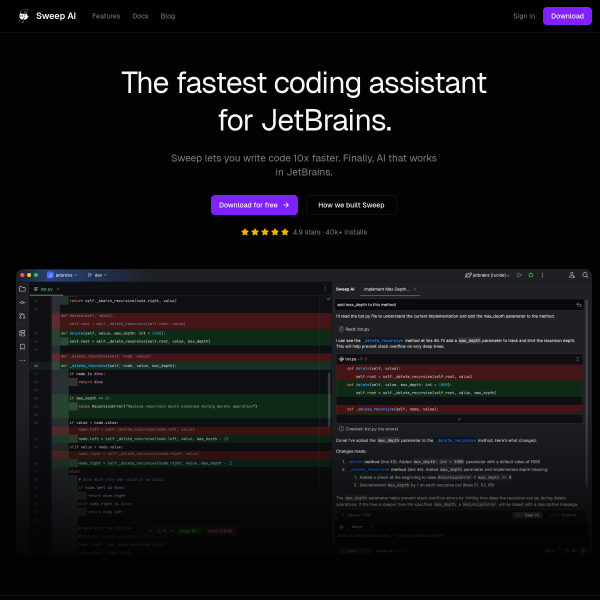The height and width of the screenshot is (600, 600).
Task: Expand the dev branch dropdown
Action: [97, 275]
